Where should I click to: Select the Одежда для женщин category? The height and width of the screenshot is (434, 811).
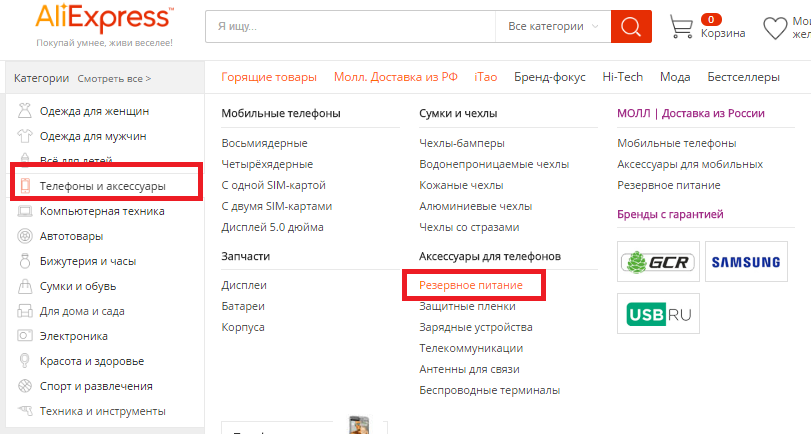click(x=94, y=111)
